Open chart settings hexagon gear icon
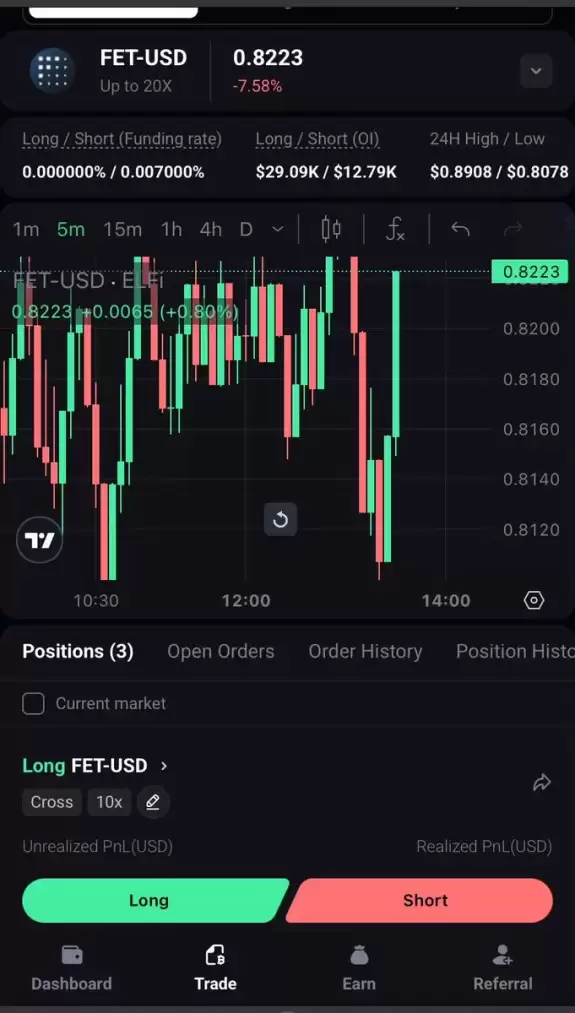The height and width of the screenshot is (1013, 575). click(534, 601)
